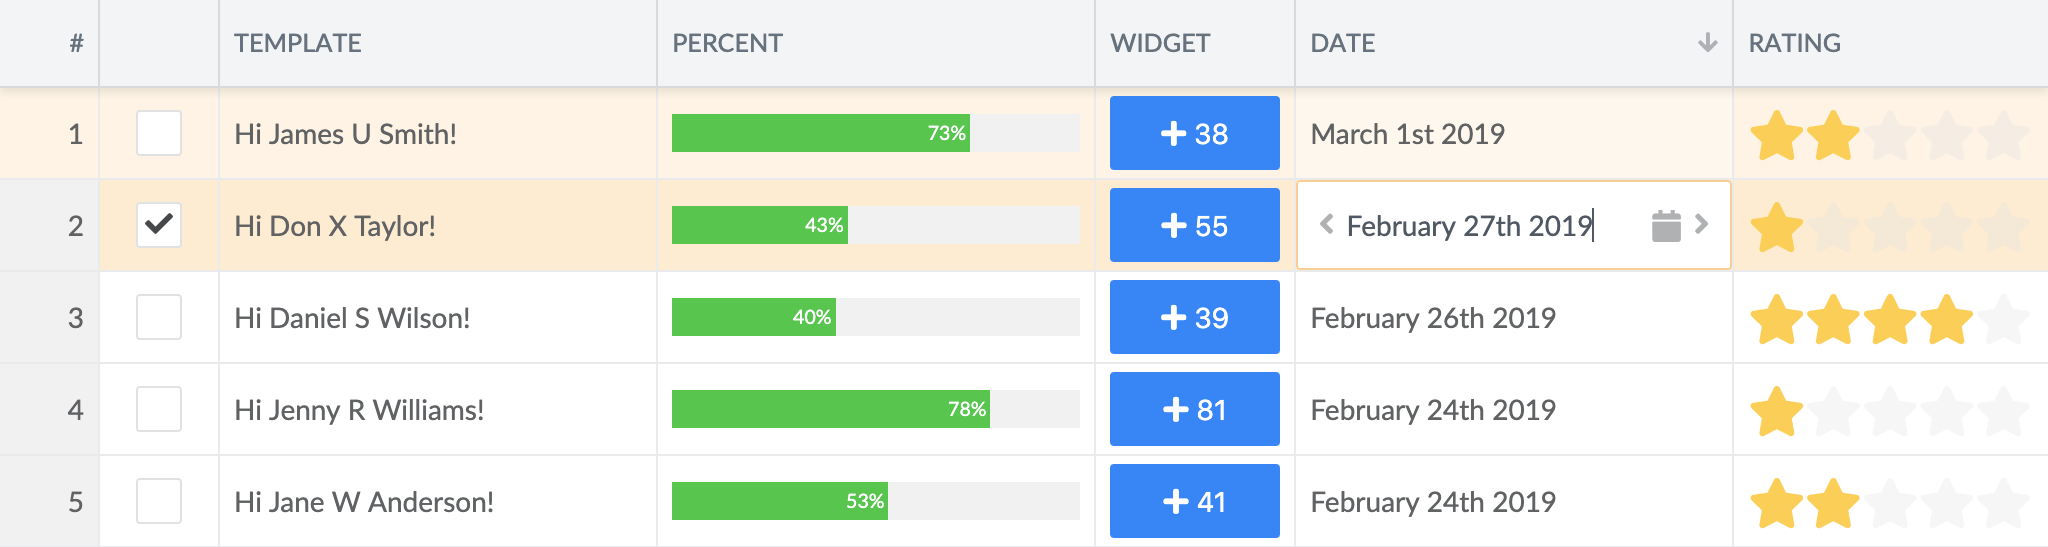This screenshot has height=547, width=2048.
Task: Click the sort arrow in the Date header
Action: click(x=1707, y=43)
